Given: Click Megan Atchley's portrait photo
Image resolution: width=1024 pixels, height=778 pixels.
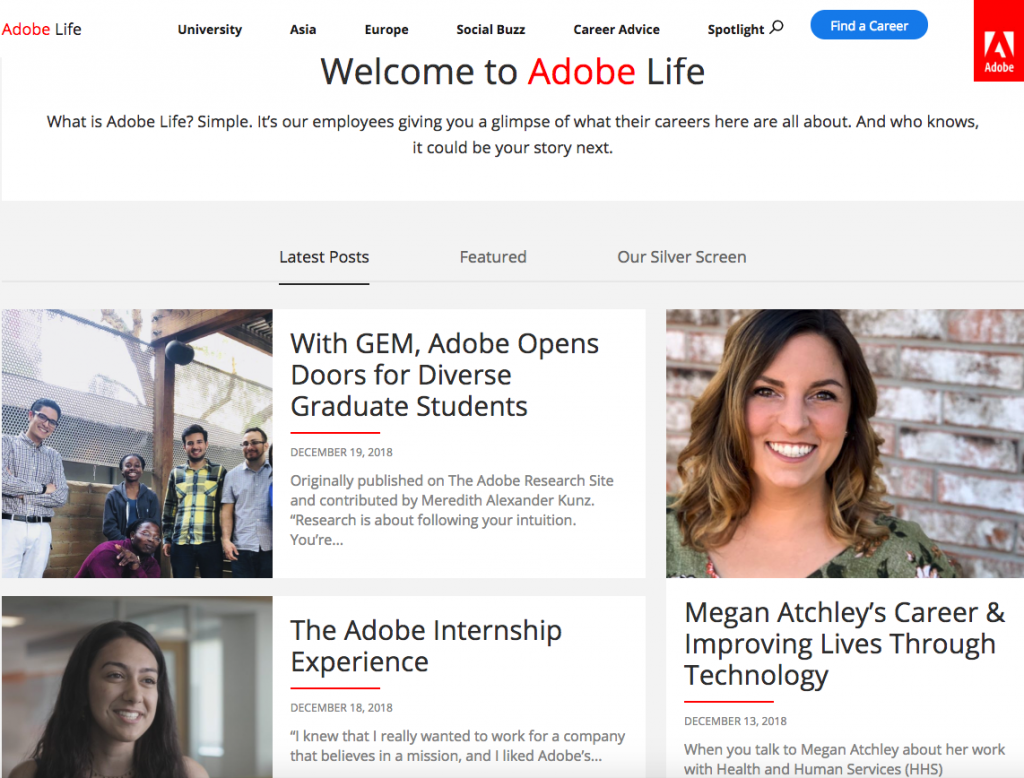Looking at the screenshot, I should [844, 443].
